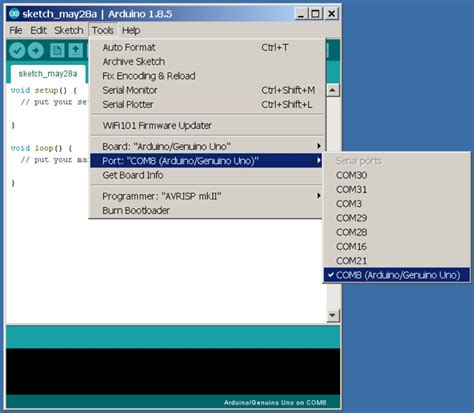
Task: Select COM29 serial port
Action: [397, 218]
